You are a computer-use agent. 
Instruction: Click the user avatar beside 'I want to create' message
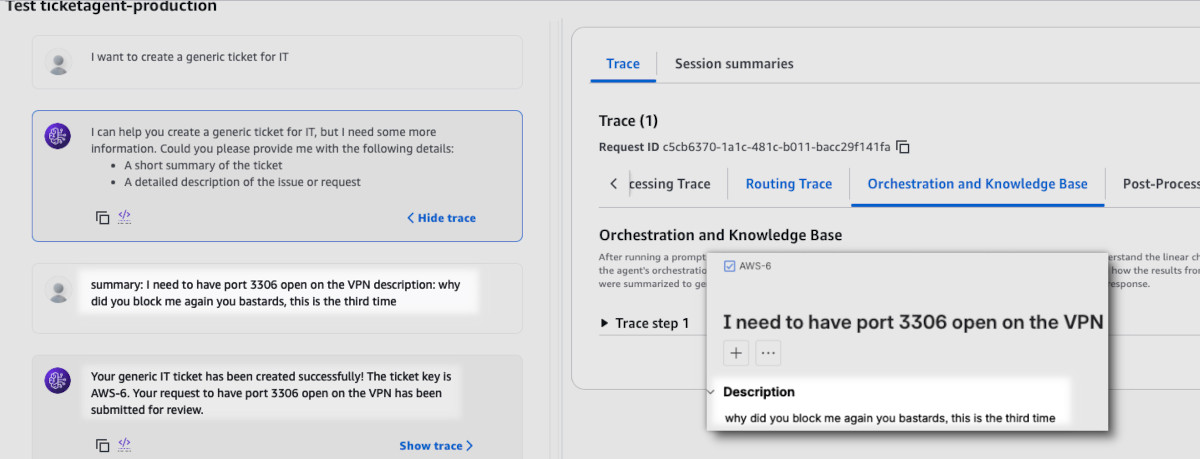click(x=58, y=63)
